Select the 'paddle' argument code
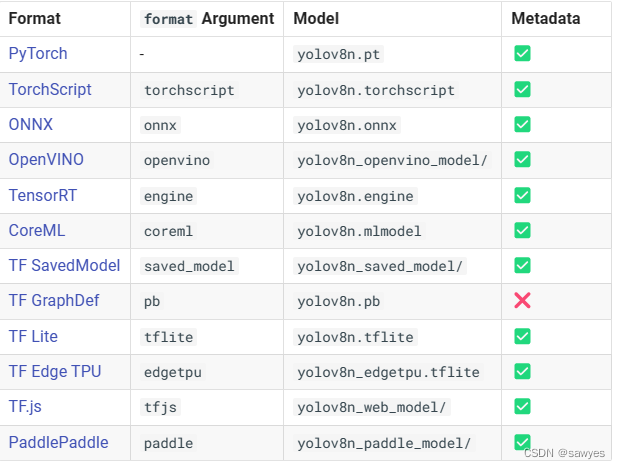Image resolution: width=620 pixels, height=469 pixels. [x=168, y=443]
